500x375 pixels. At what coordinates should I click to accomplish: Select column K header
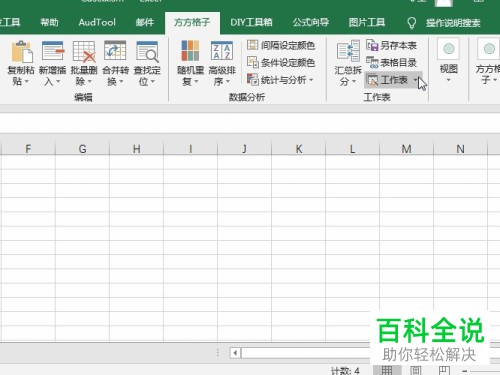click(299, 149)
